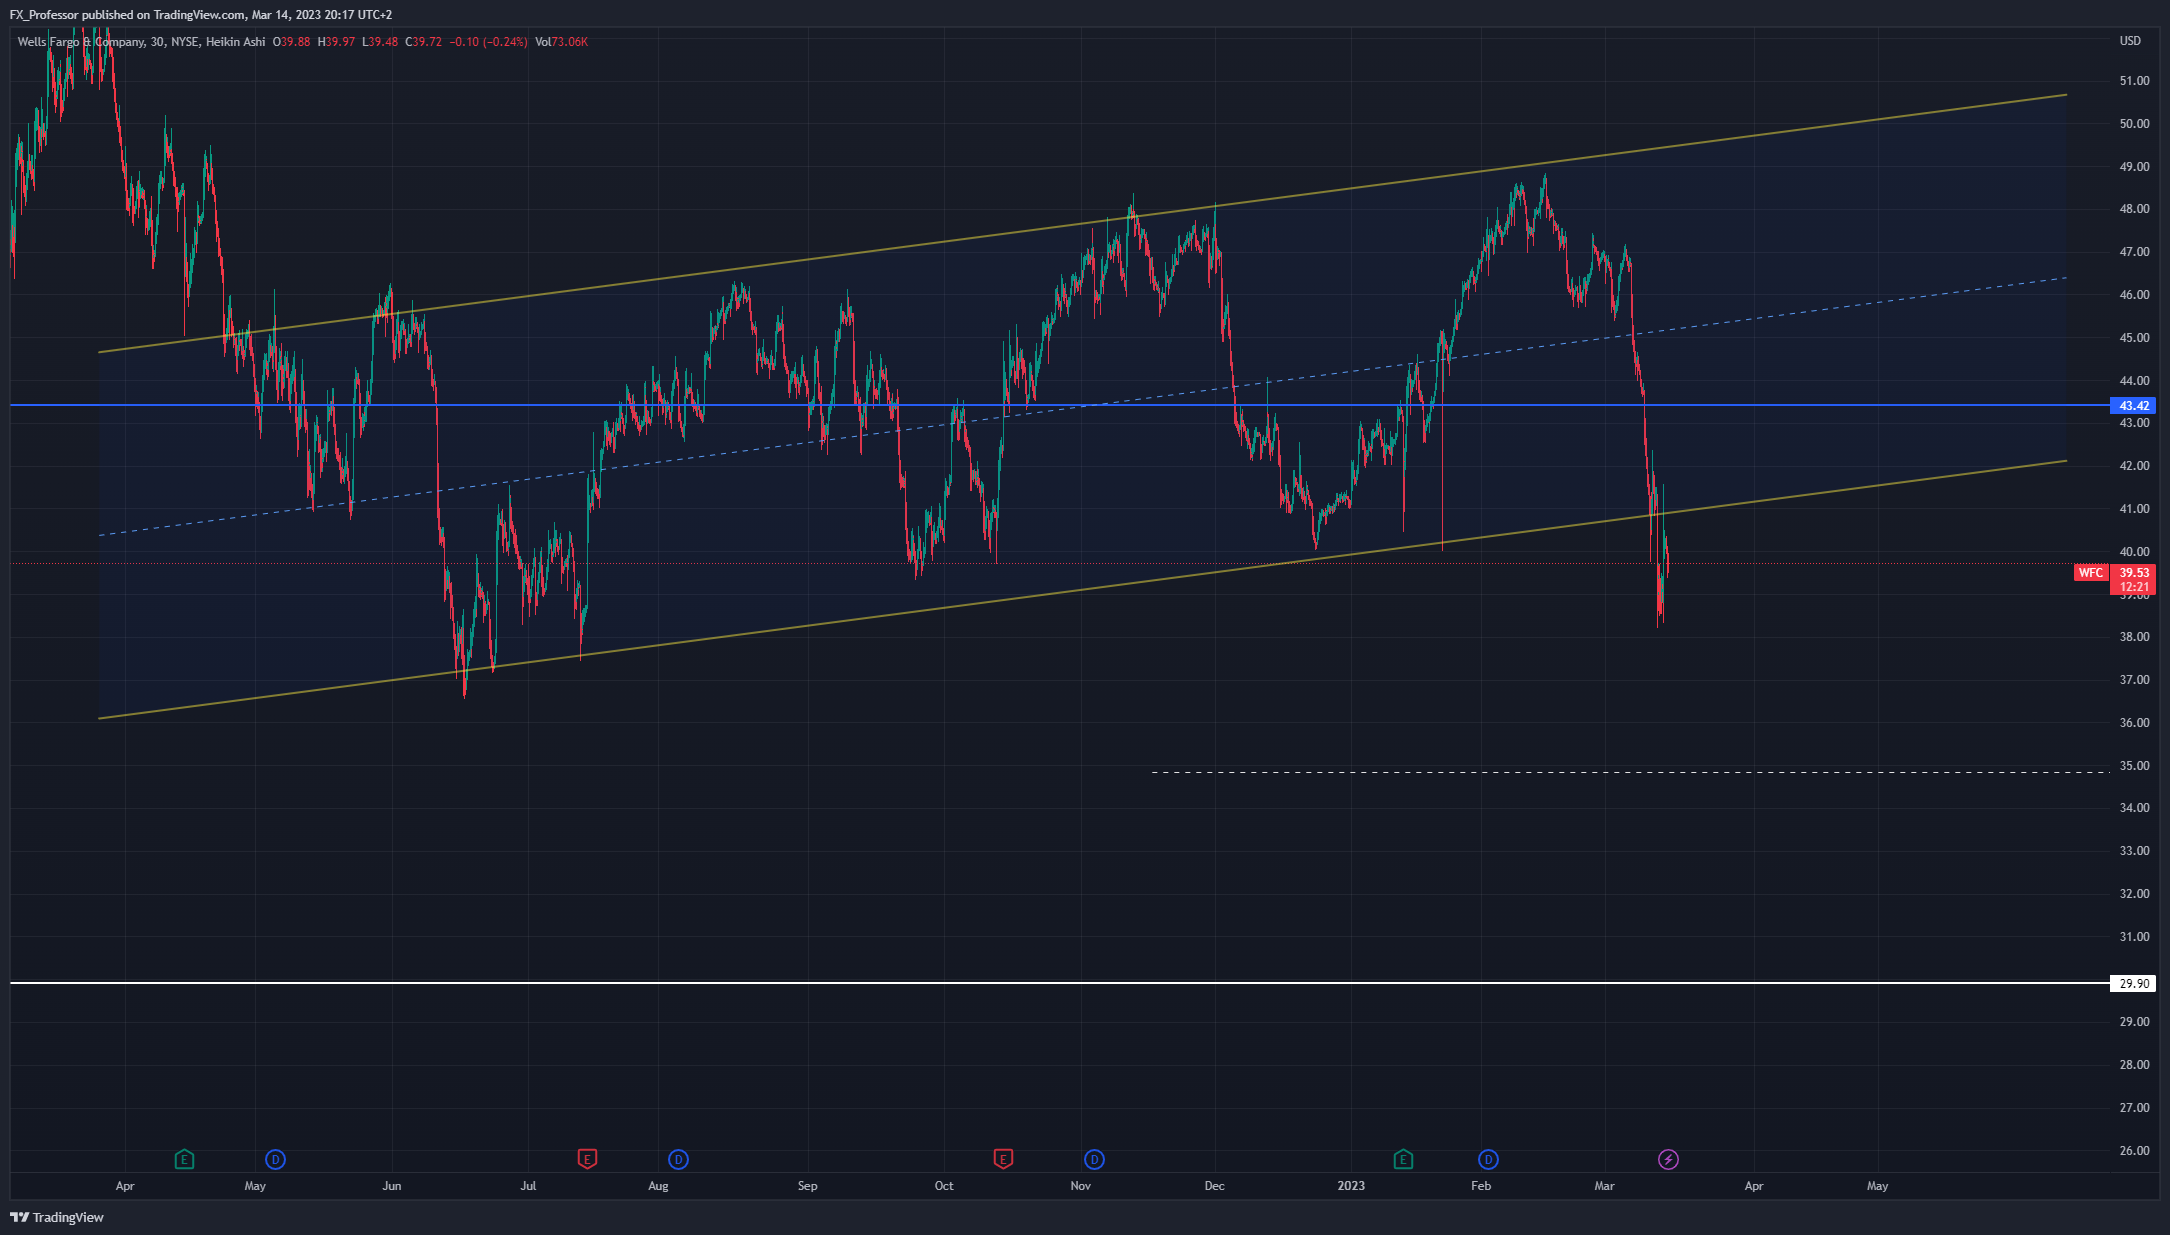The height and width of the screenshot is (1235, 2170).
Task: Click the blue dividend marker near Nov
Action: point(1094,1160)
